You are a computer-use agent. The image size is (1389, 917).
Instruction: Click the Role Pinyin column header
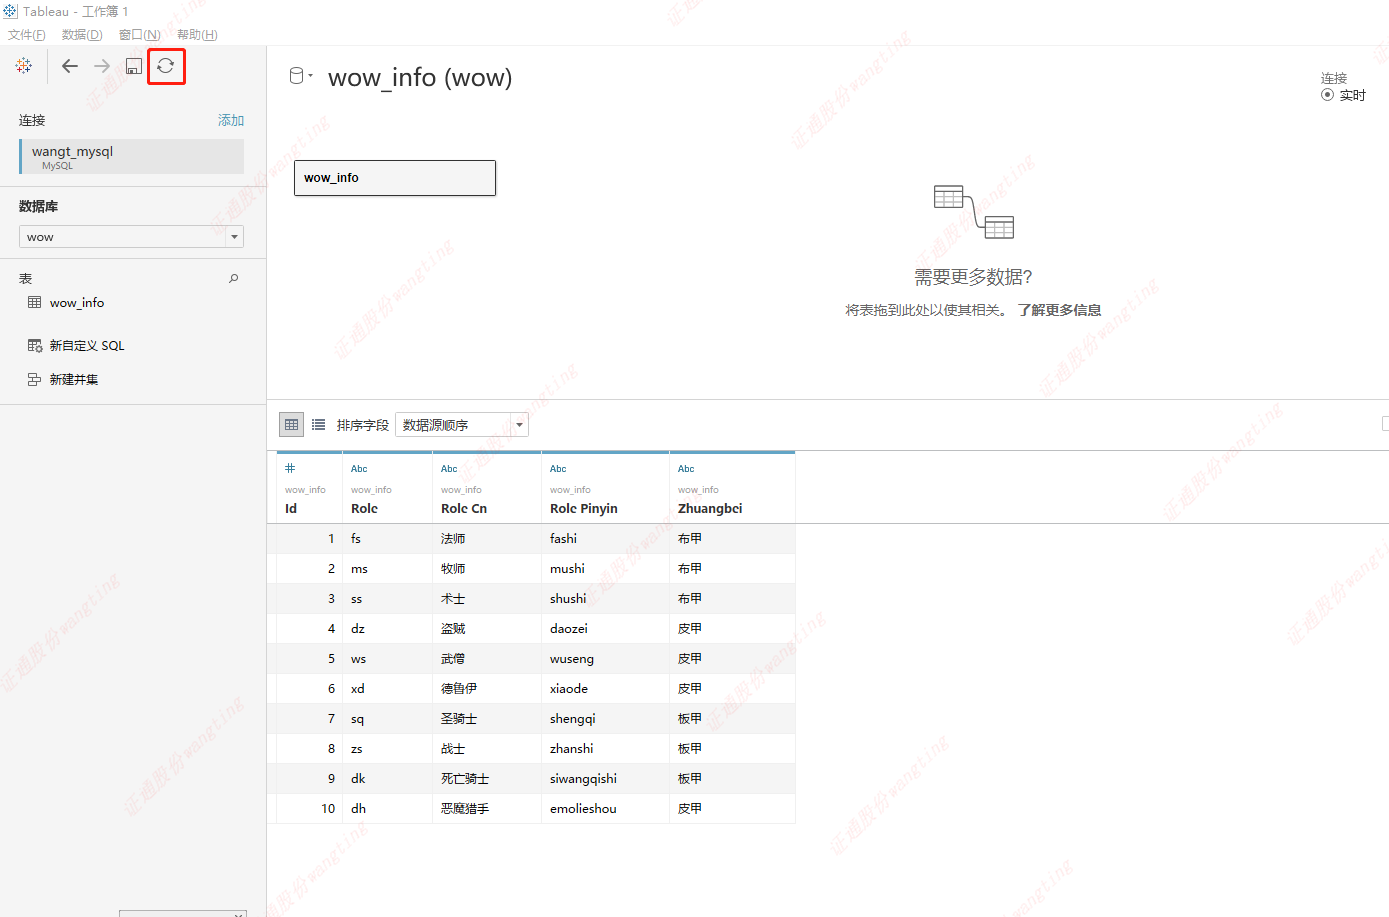584,508
